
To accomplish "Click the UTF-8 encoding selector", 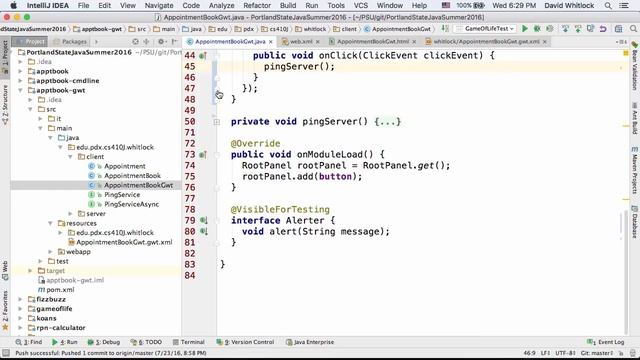I will 565,353.
